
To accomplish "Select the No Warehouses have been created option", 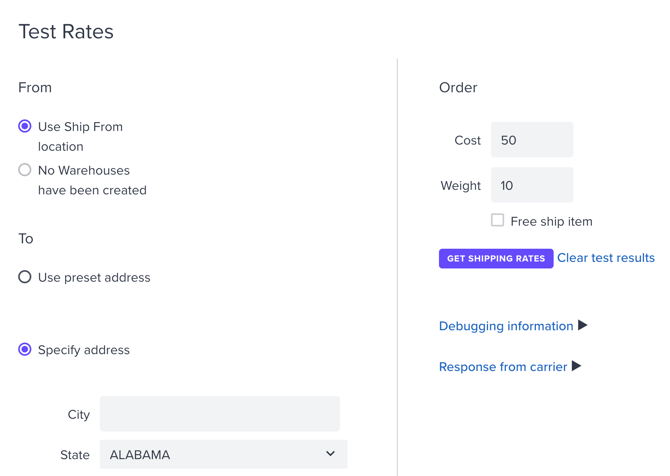I will (x=25, y=170).
